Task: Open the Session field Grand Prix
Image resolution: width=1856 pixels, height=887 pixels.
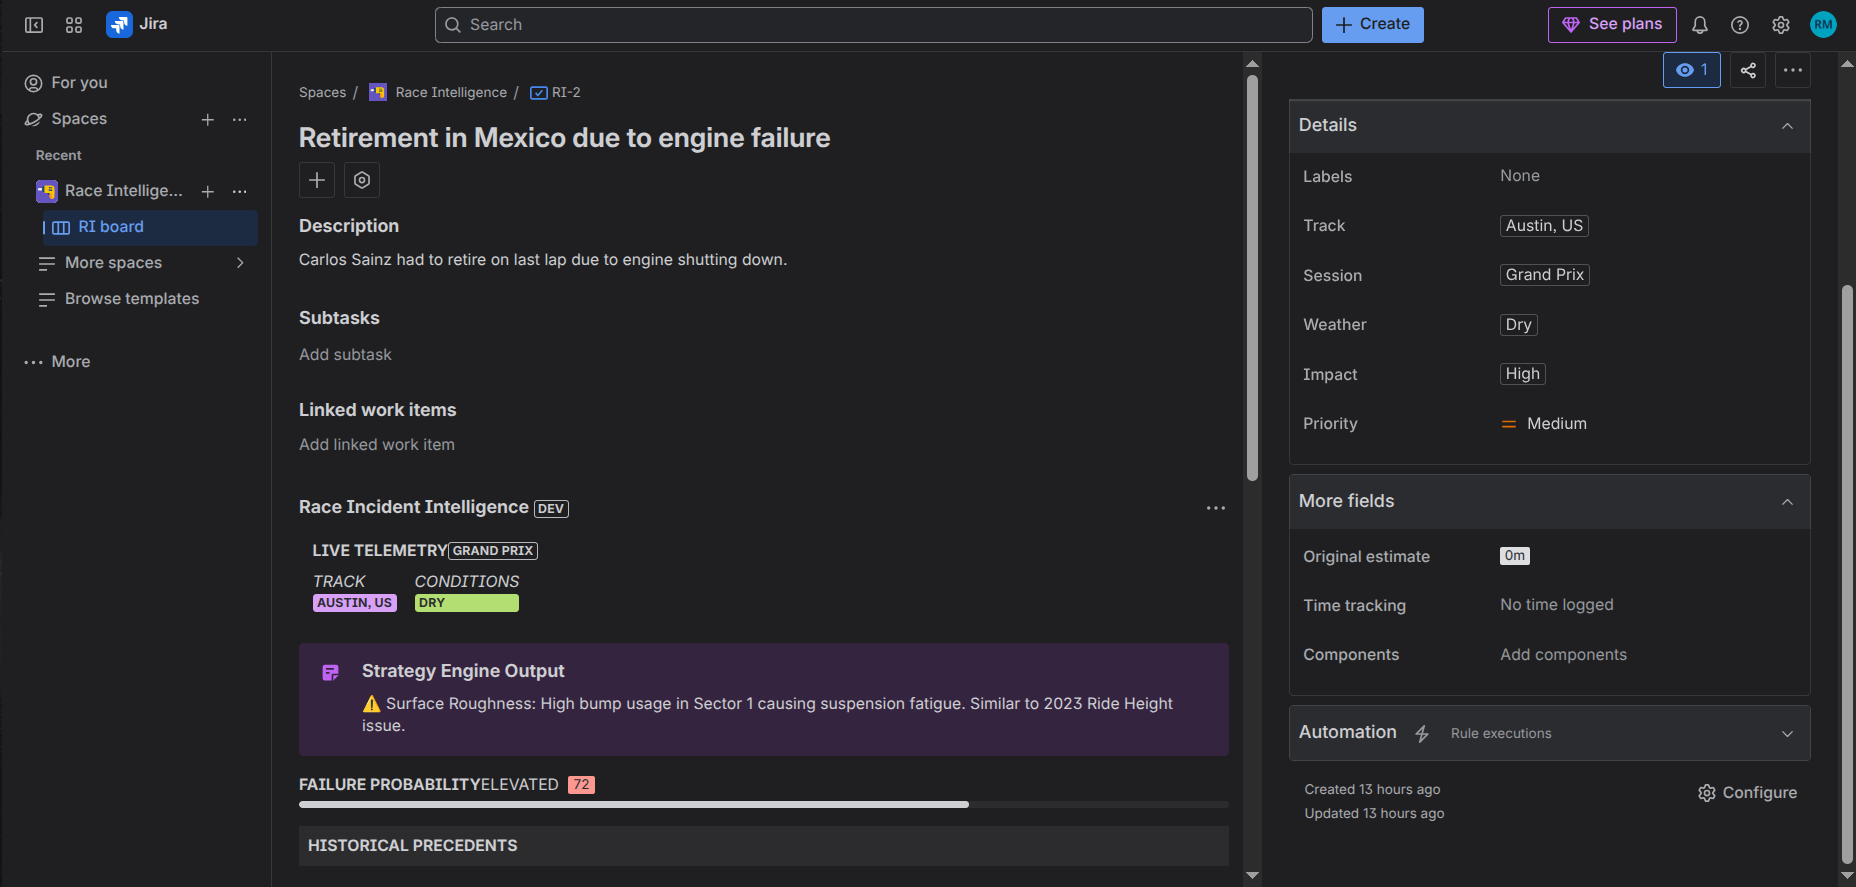Action: coord(1545,275)
